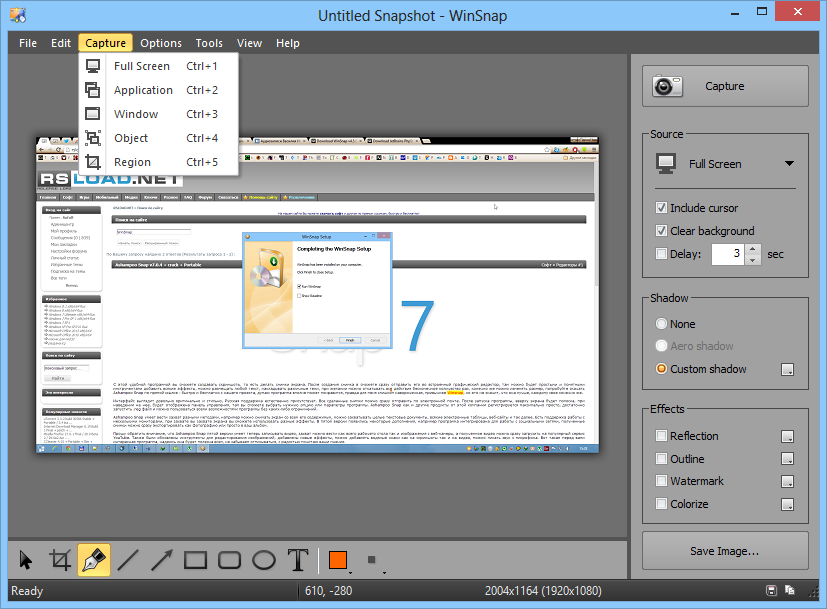Toggle Include cursor checkbox
The image size is (827, 609).
661,208
